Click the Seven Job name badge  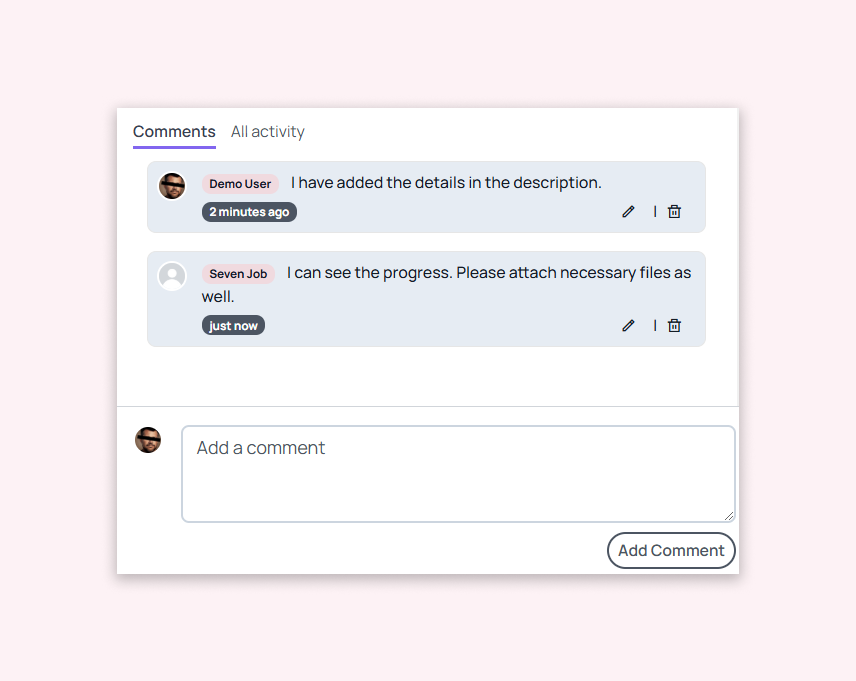click(x=238, y=274)
